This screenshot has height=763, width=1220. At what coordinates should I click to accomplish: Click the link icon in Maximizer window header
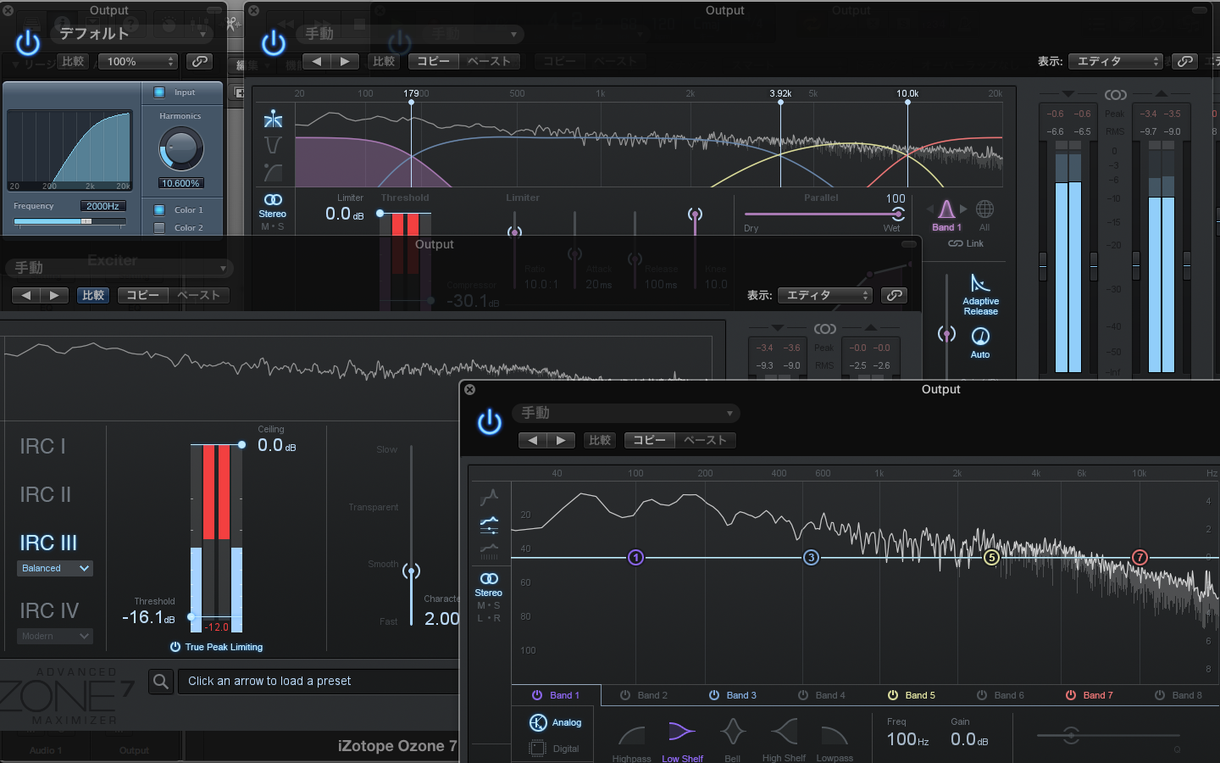[x=894, y=295]
